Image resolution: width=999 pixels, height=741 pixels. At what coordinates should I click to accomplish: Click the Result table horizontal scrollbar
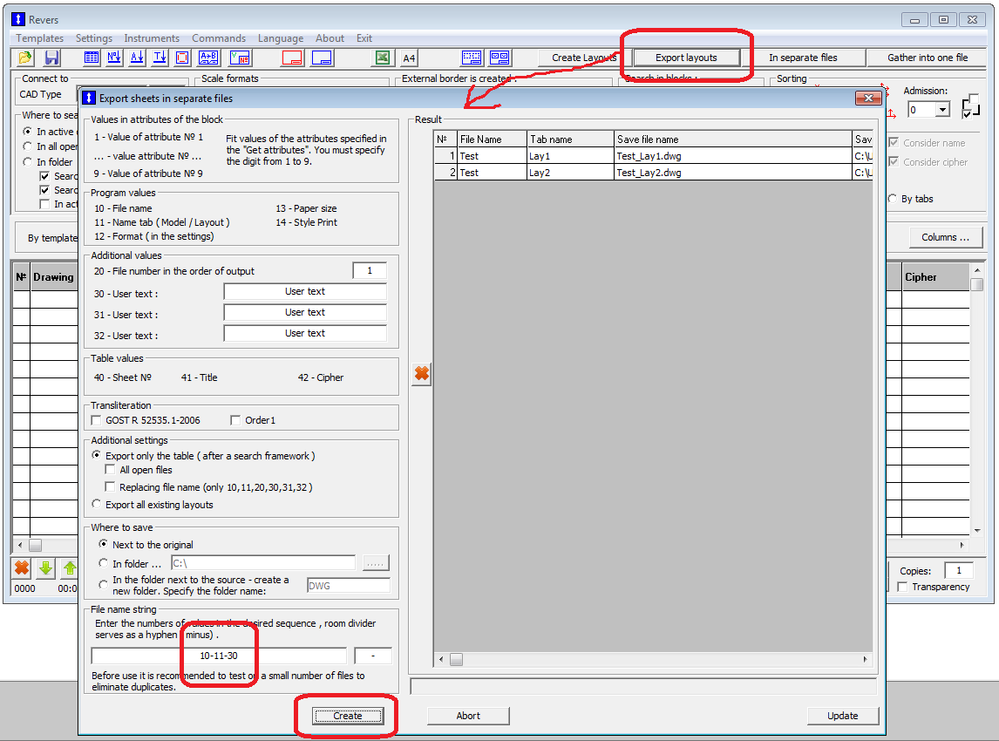[x=653, y=659]
